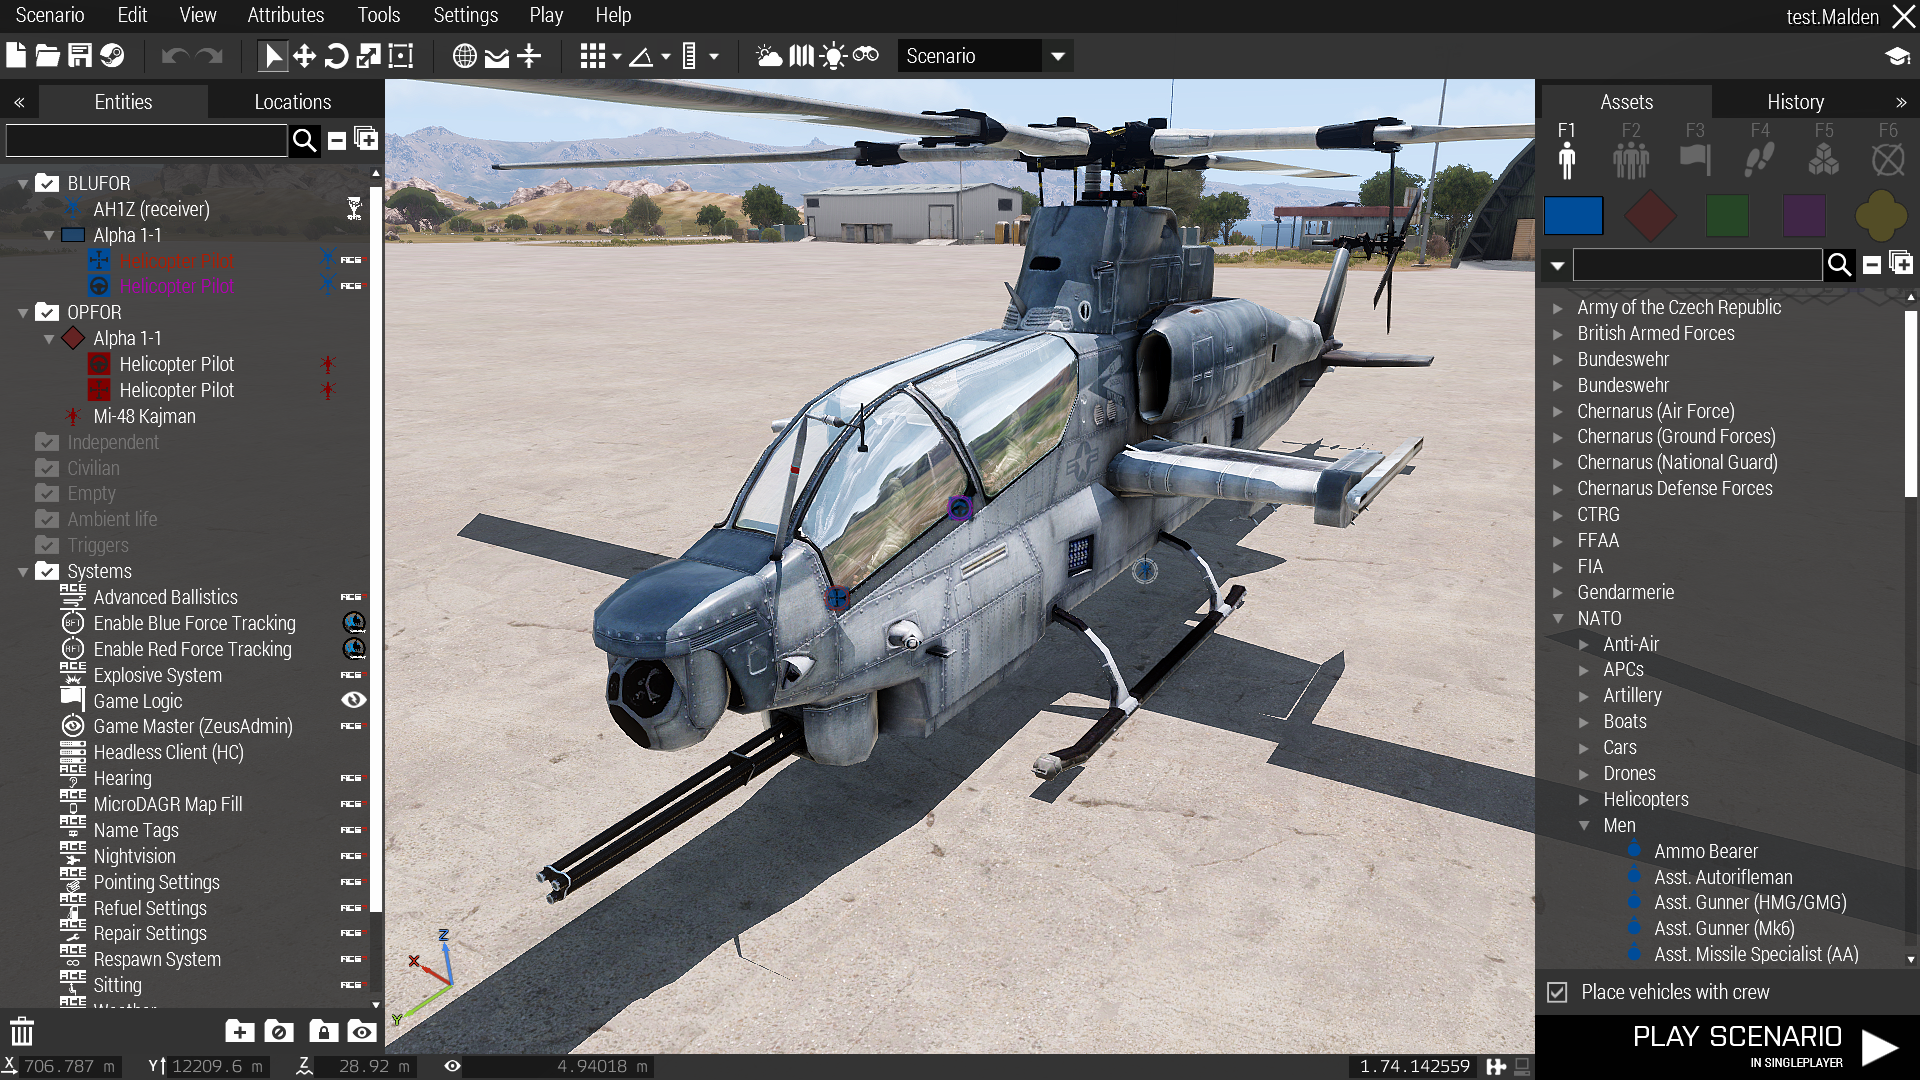Open the Steam publish icon

112,56
